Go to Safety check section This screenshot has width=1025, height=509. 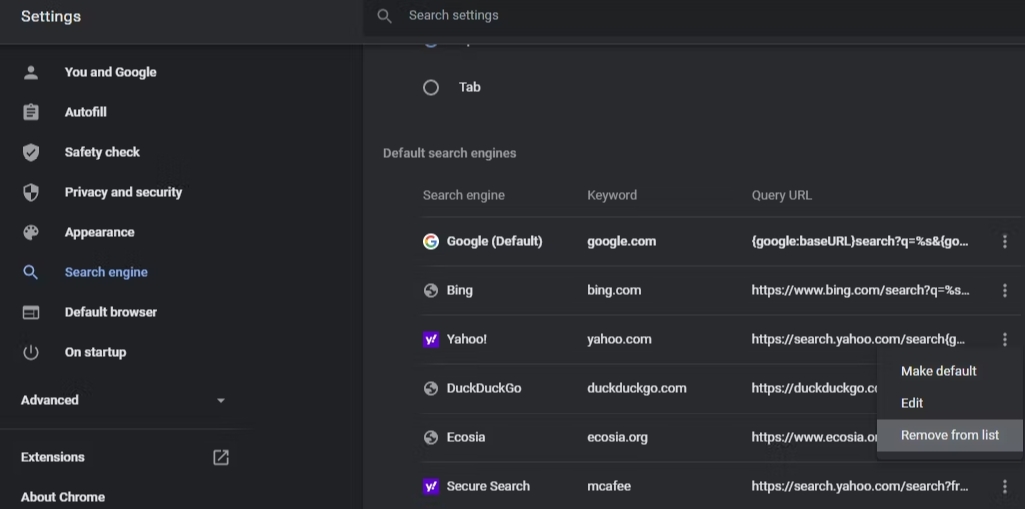click(x=102, y=152)
